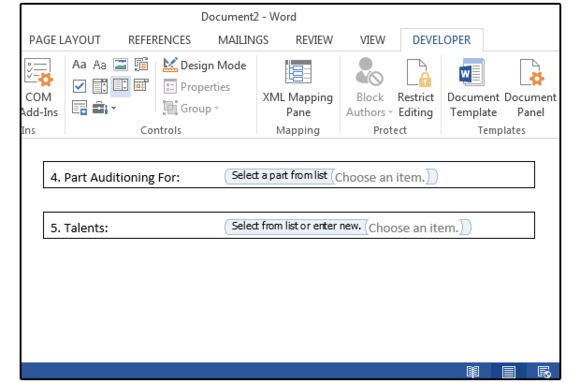This screenshot has width=580, height=383.
Task: Insert a Picture content control
Action: click(121, 65)
